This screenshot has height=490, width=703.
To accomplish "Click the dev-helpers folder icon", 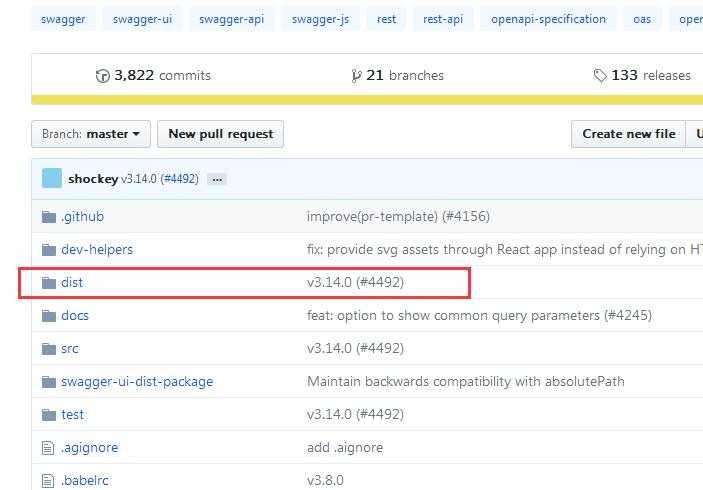I will coord(48,250).
